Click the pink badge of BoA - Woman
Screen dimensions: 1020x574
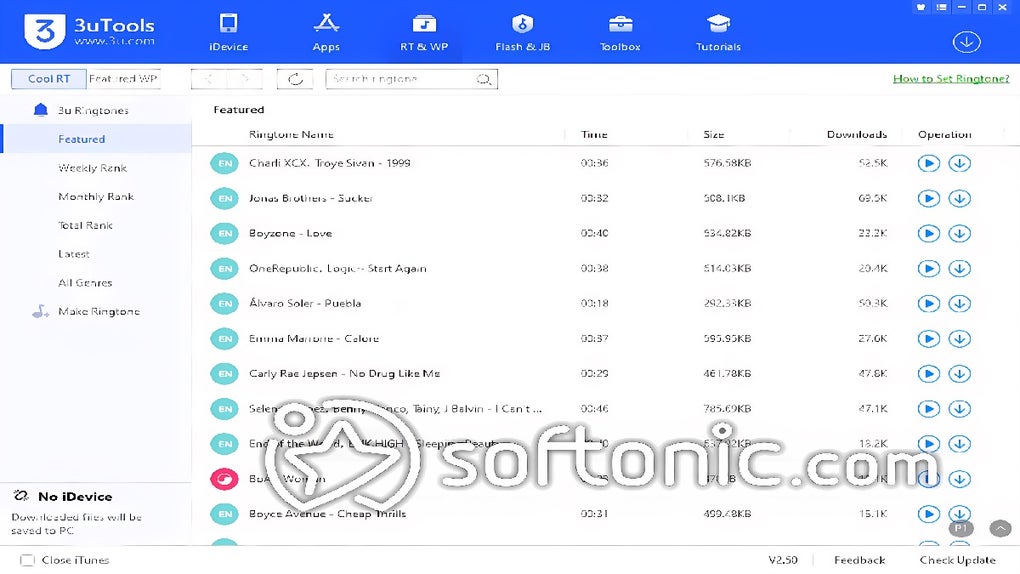tap(225, 480)
